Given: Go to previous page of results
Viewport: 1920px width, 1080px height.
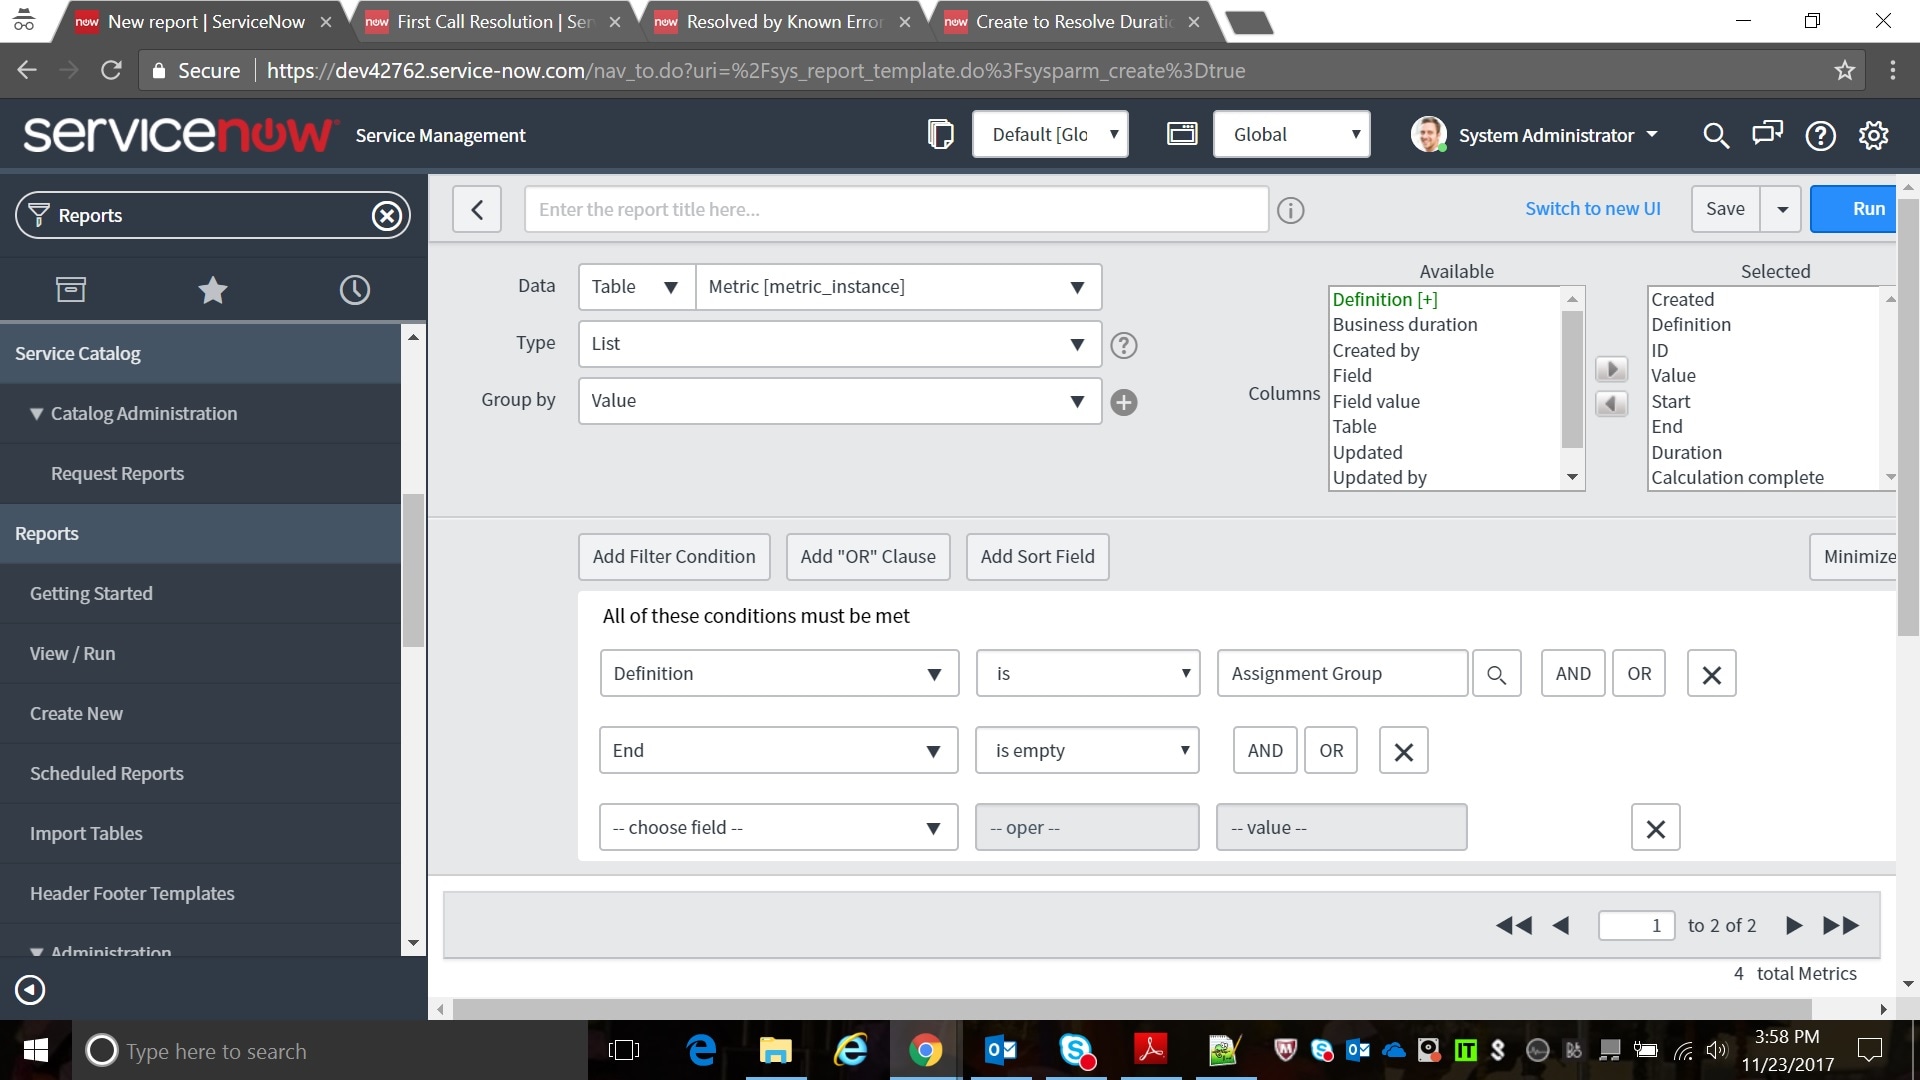Looking at the screenshot, I should pyautogui.click(x=1561, y=926).
